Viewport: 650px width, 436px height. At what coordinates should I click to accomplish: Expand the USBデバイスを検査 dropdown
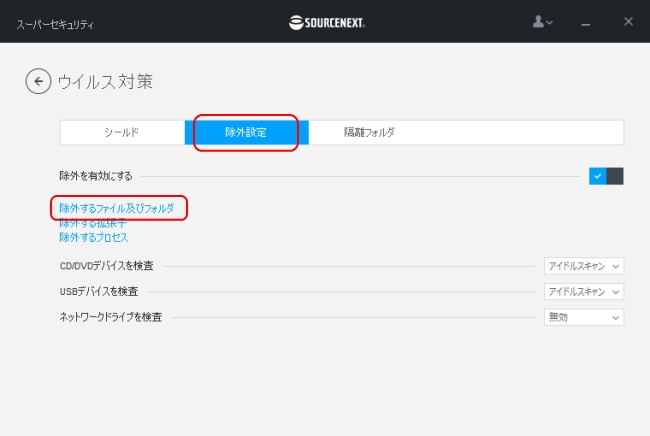pyautogui.click(x=584, y=292)
